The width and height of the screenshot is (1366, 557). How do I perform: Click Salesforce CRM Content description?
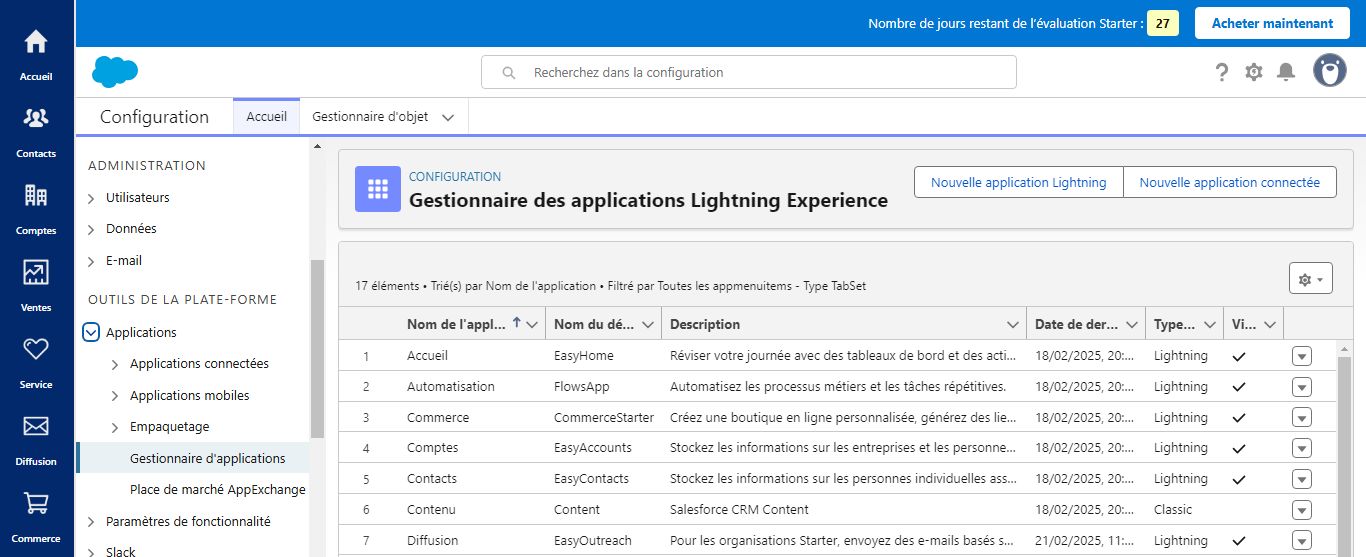(739, 509)
